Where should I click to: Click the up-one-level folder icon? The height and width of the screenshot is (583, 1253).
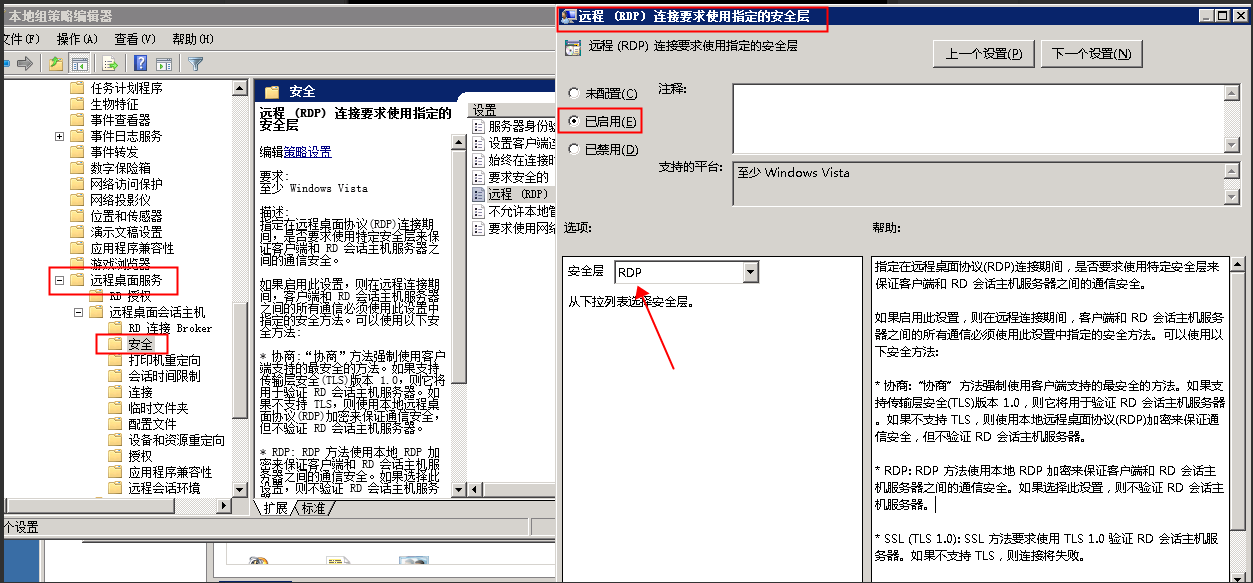pos(57,64)
